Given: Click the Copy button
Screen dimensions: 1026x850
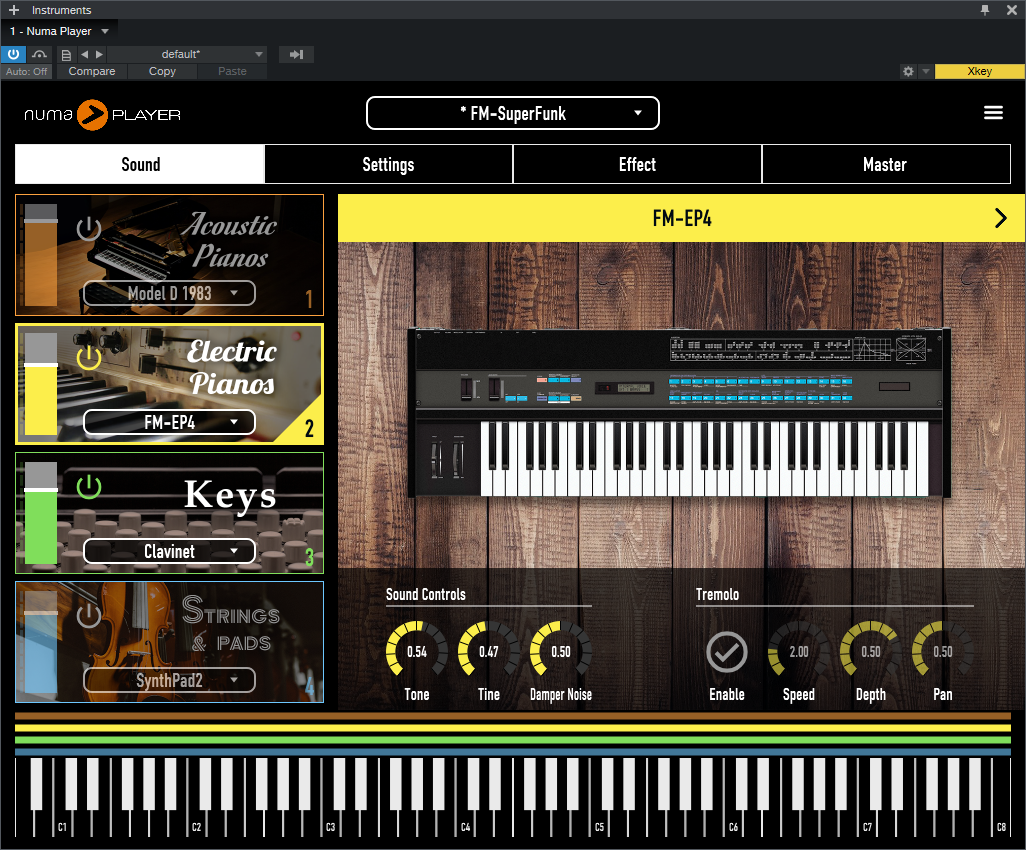Looking at the screenshot, I should 162,71.
